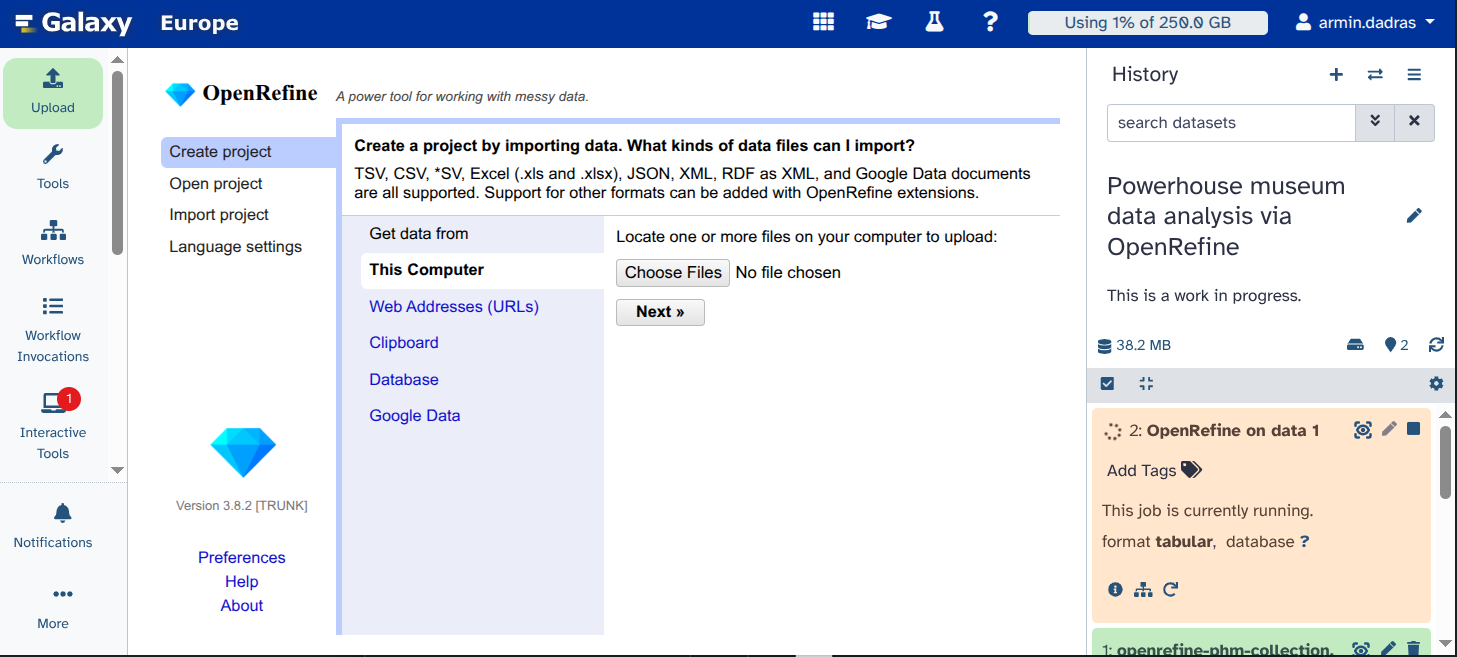
Task: Rerun the OpenRefine job with refresh icon
Action: point(1171,590)
